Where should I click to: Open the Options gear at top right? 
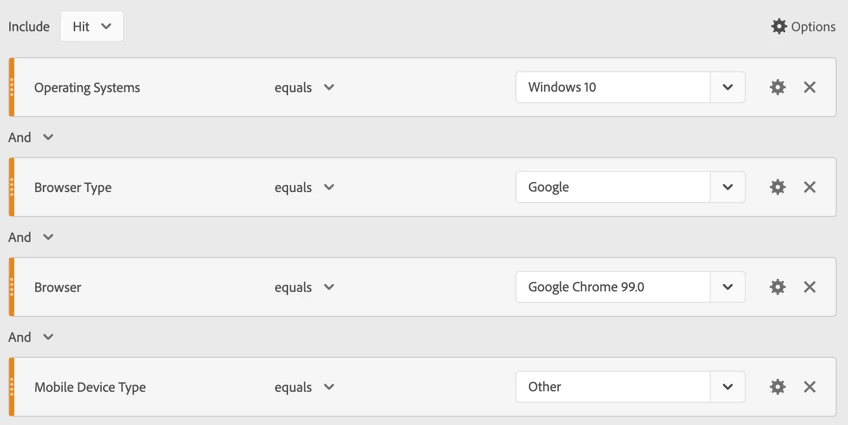coord(803,26)
